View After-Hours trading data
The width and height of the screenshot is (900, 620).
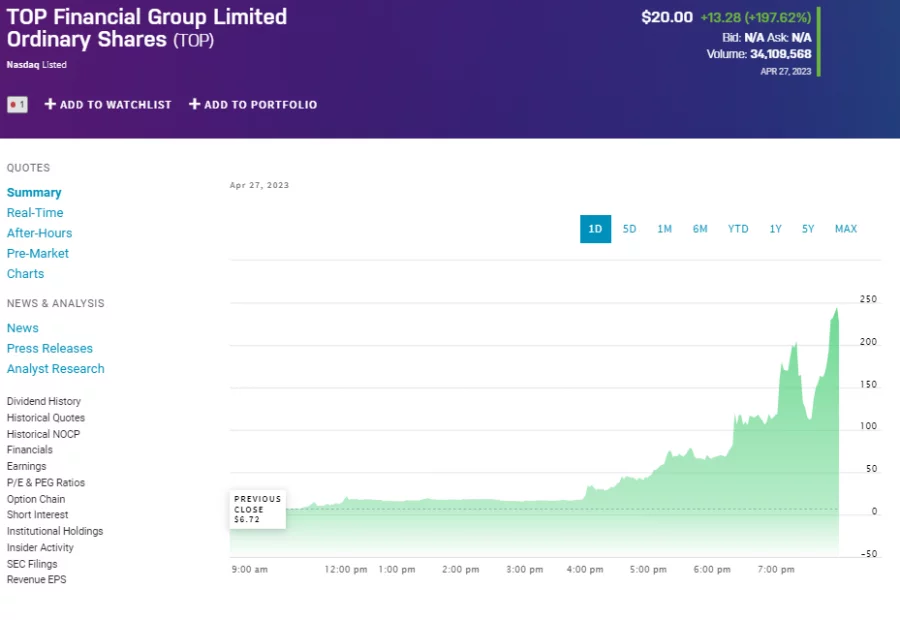point(40,233)
